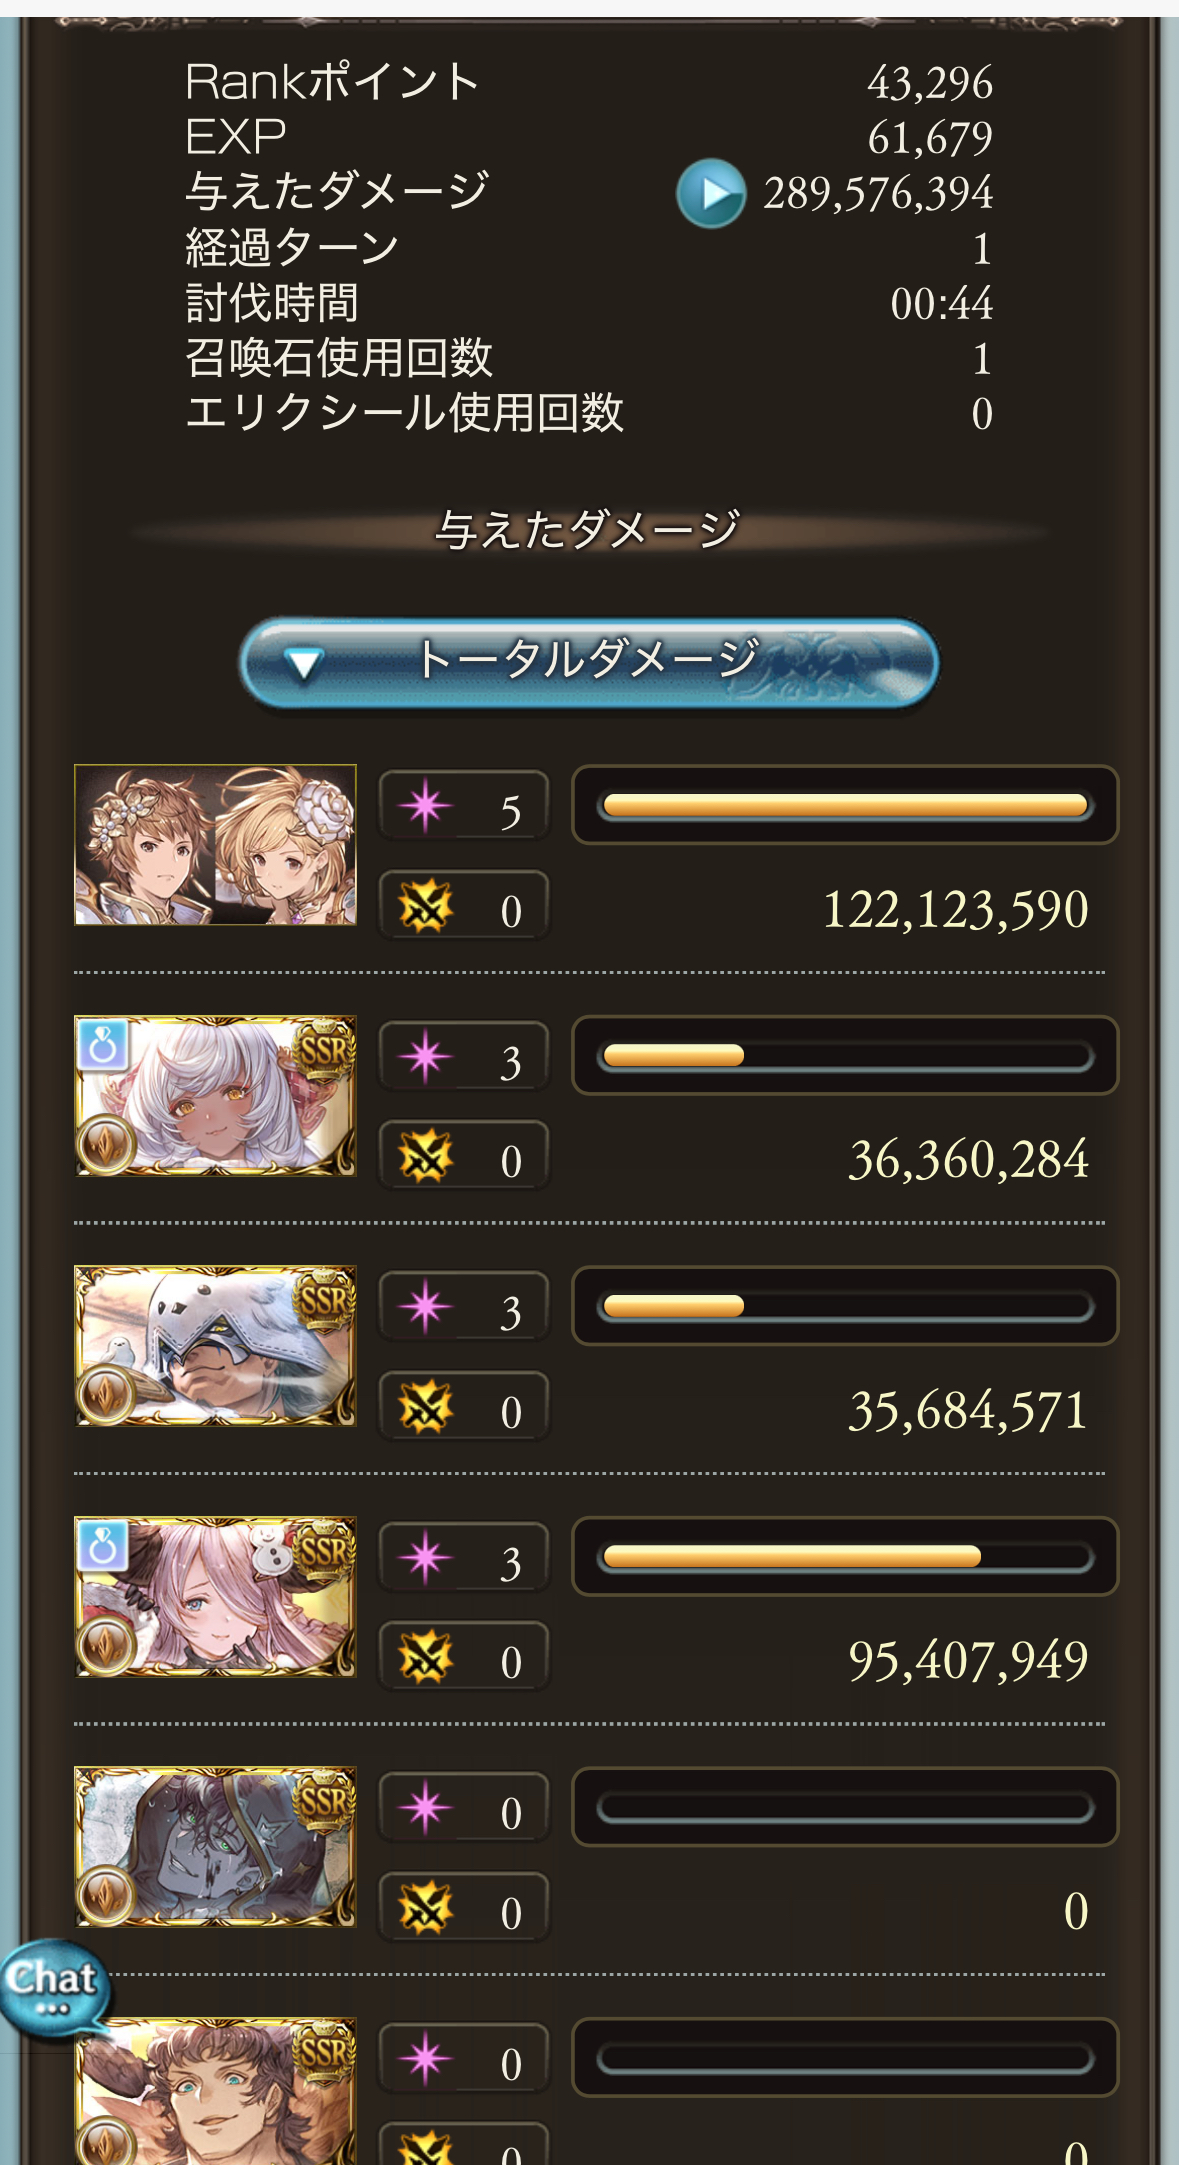Click the yellow burst icon in 35,684,571 row

425,1408
